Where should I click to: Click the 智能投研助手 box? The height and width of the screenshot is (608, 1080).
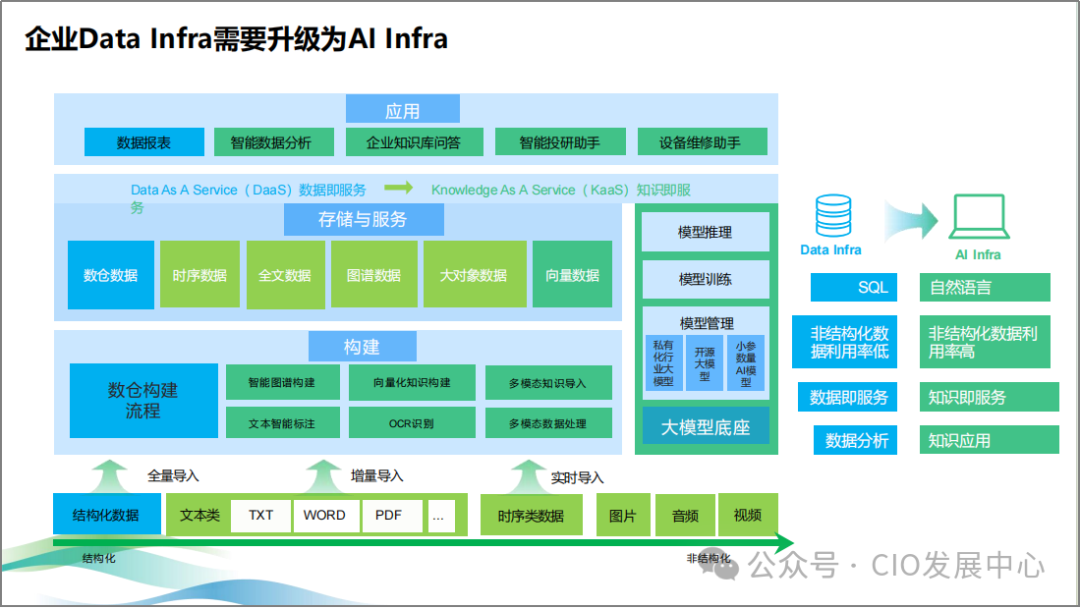560,143
